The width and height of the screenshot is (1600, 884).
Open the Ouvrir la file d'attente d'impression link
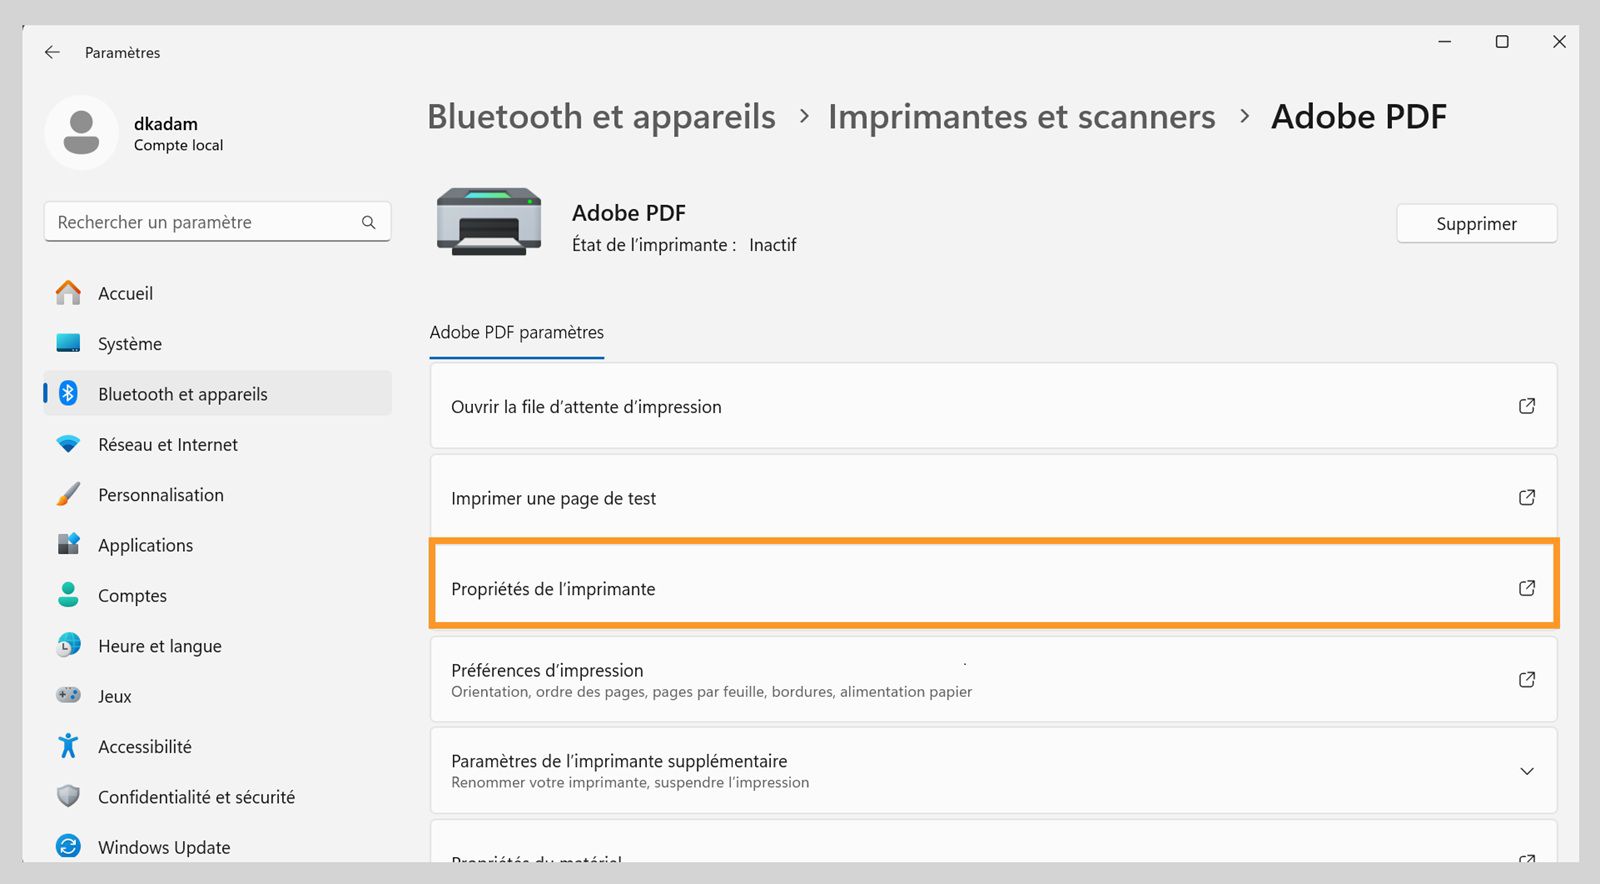point(994,406)
